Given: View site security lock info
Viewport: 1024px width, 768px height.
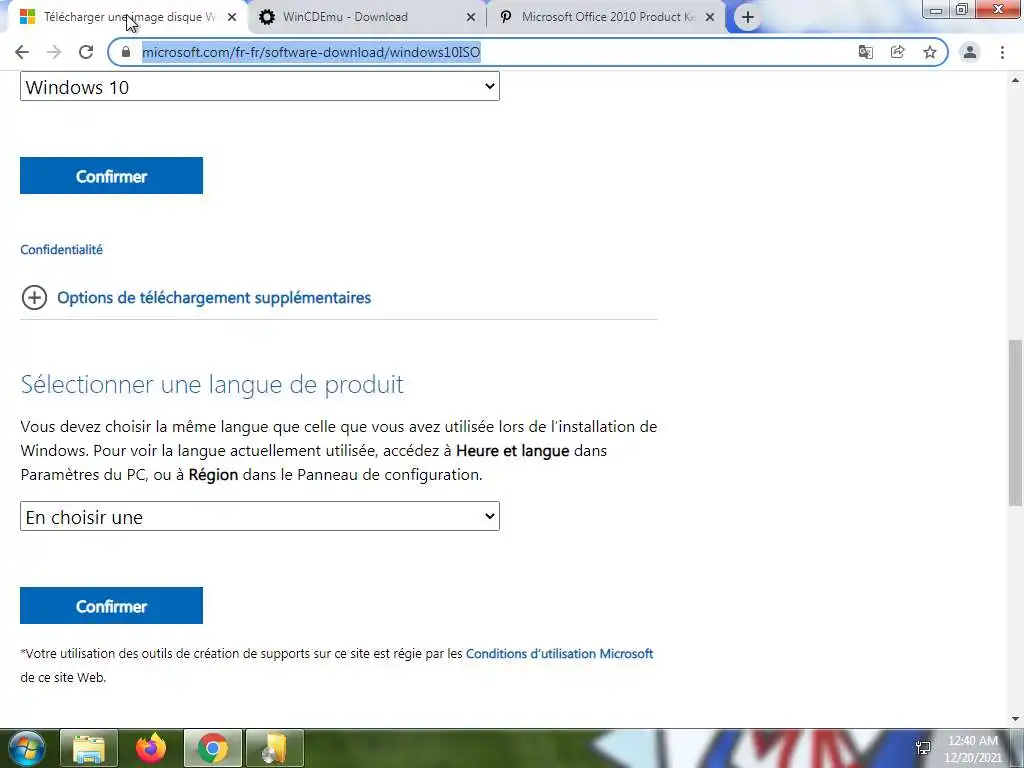Looking at the screenshot, I should pyautogui.click(x=126, y=52).
